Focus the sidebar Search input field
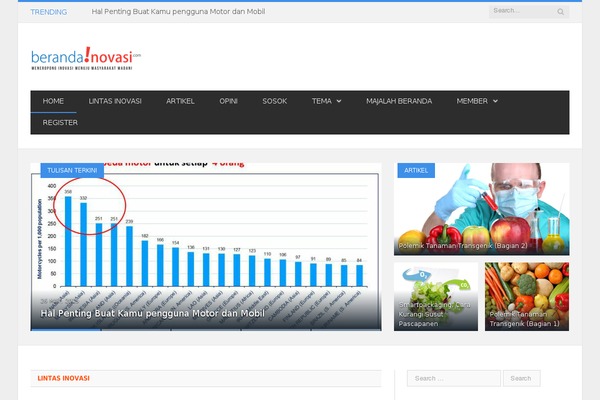 454,378
